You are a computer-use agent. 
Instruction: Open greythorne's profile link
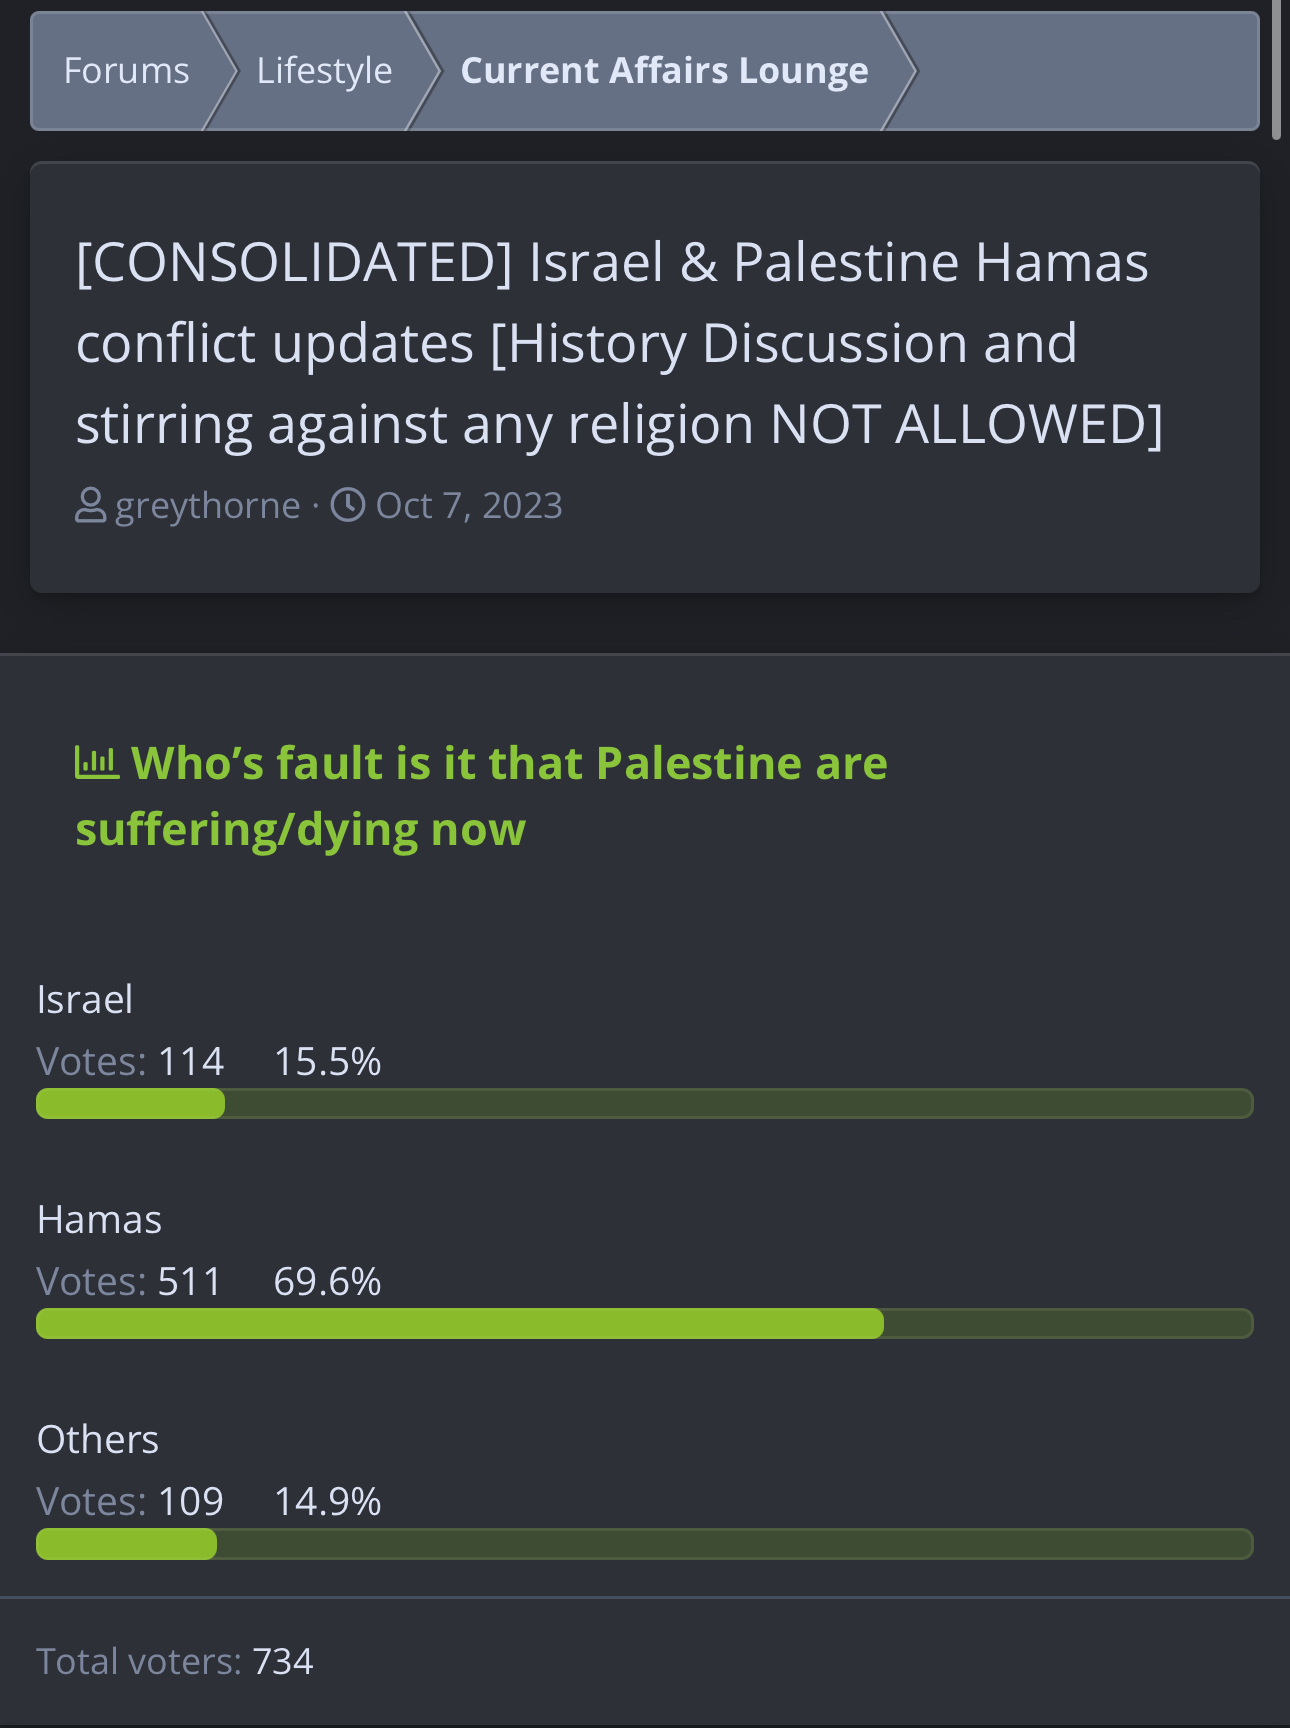[208, 506]
